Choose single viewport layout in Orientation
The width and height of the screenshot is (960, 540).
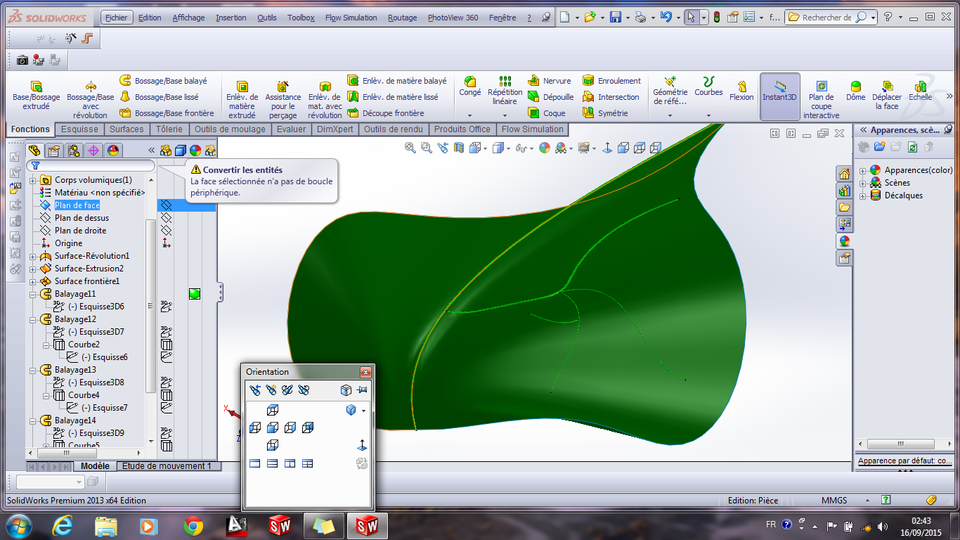click(255, 463)
